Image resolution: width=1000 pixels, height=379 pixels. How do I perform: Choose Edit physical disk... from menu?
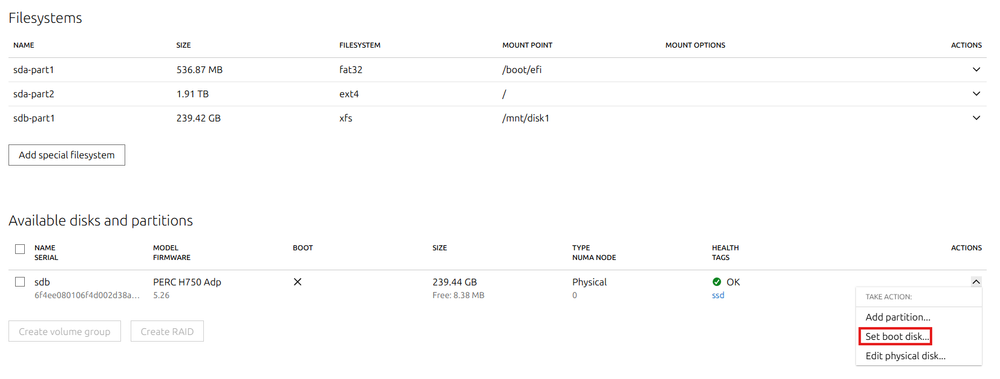tap(905, 356)
